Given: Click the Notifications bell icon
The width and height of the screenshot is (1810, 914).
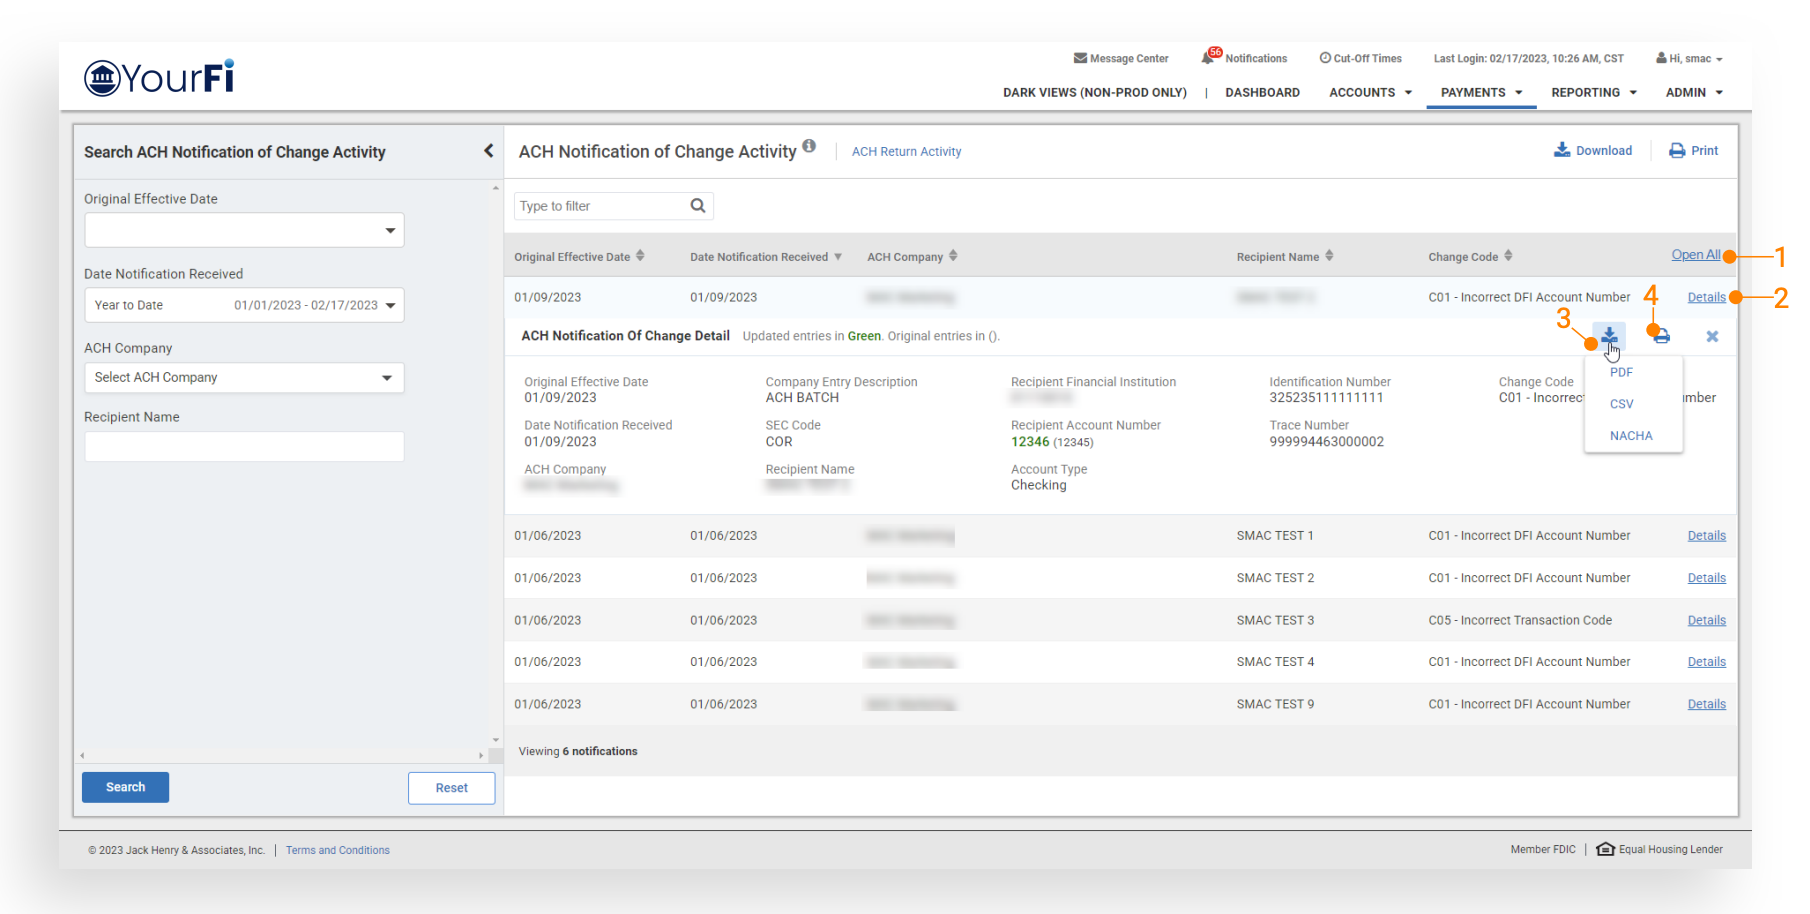Looking at the screenshot, I should (x=1209, y=58).
